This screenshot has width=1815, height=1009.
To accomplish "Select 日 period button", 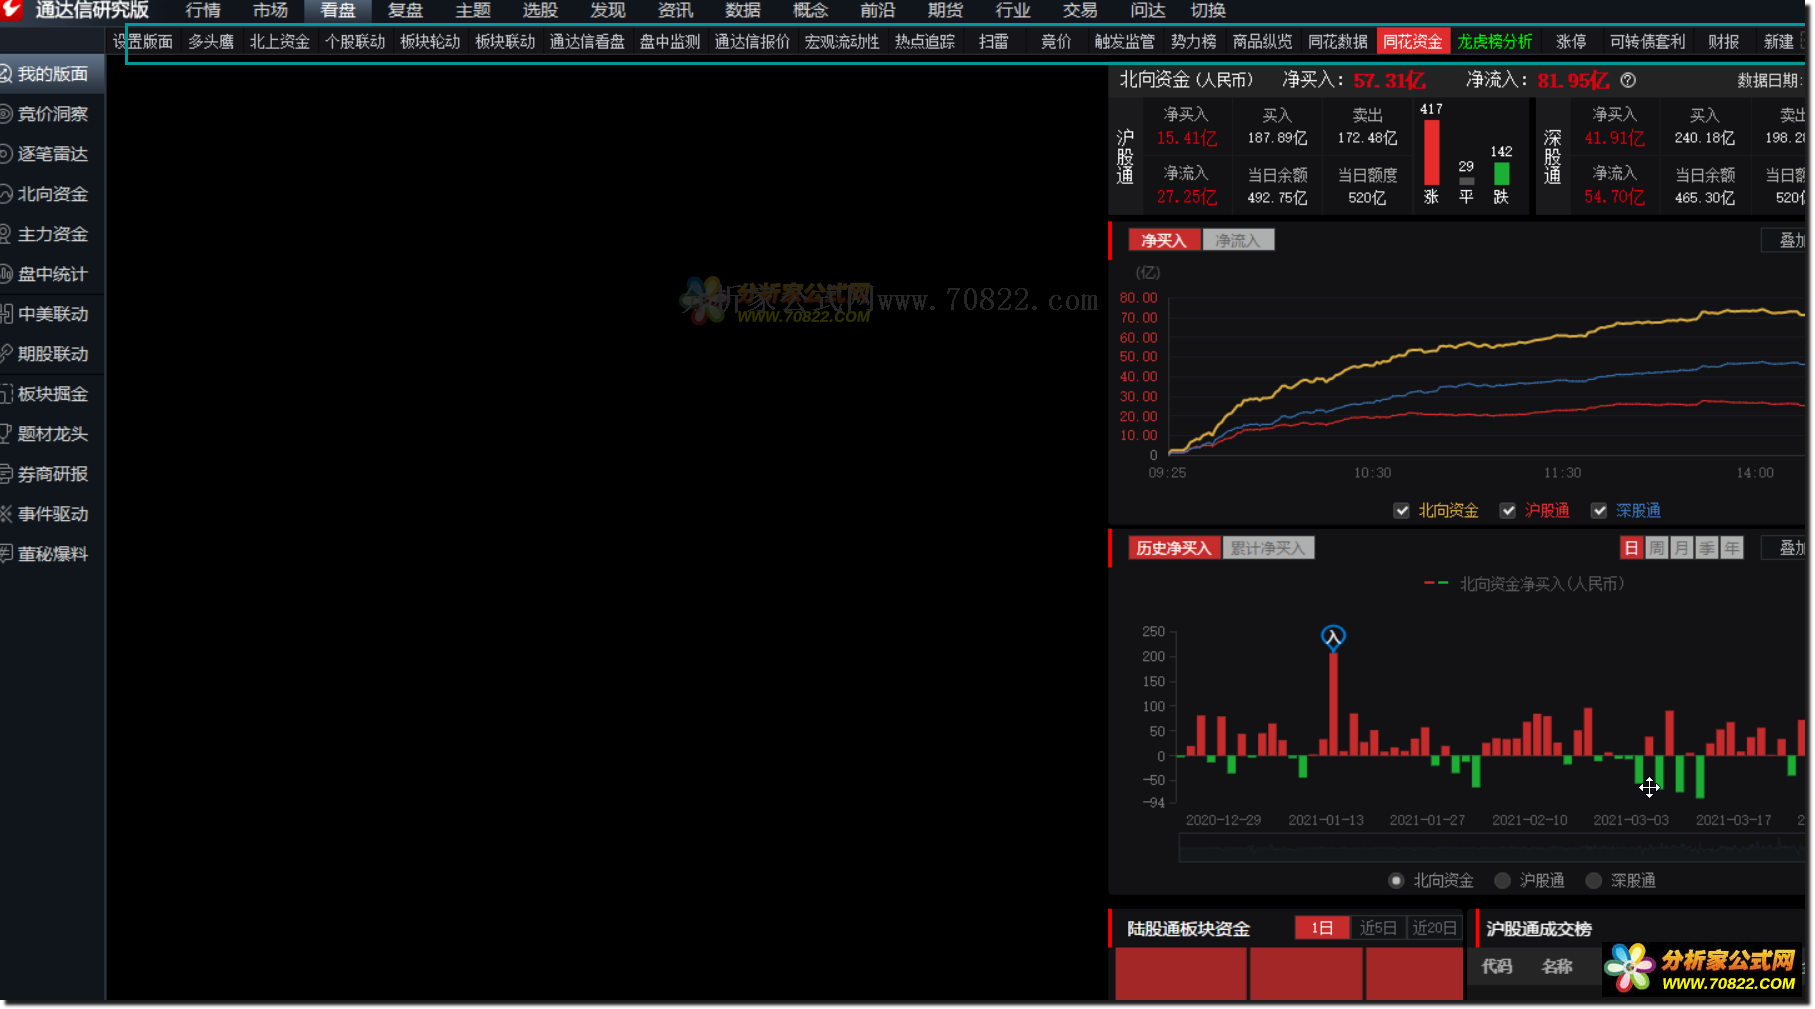I will tap(1631, 548).
